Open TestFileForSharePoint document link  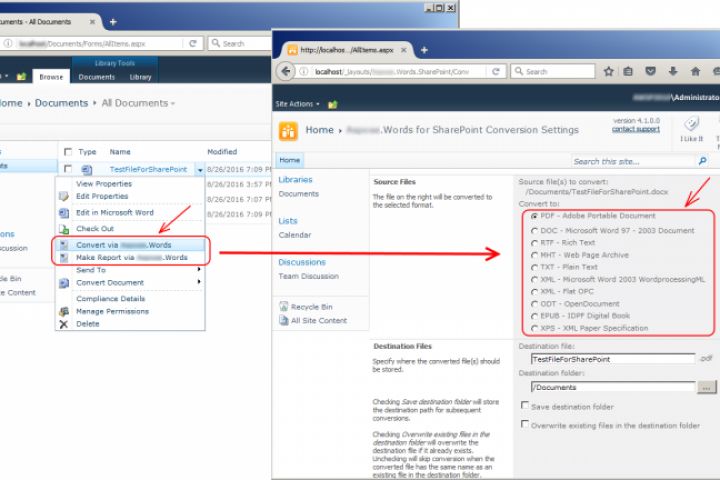click(148, 169)
